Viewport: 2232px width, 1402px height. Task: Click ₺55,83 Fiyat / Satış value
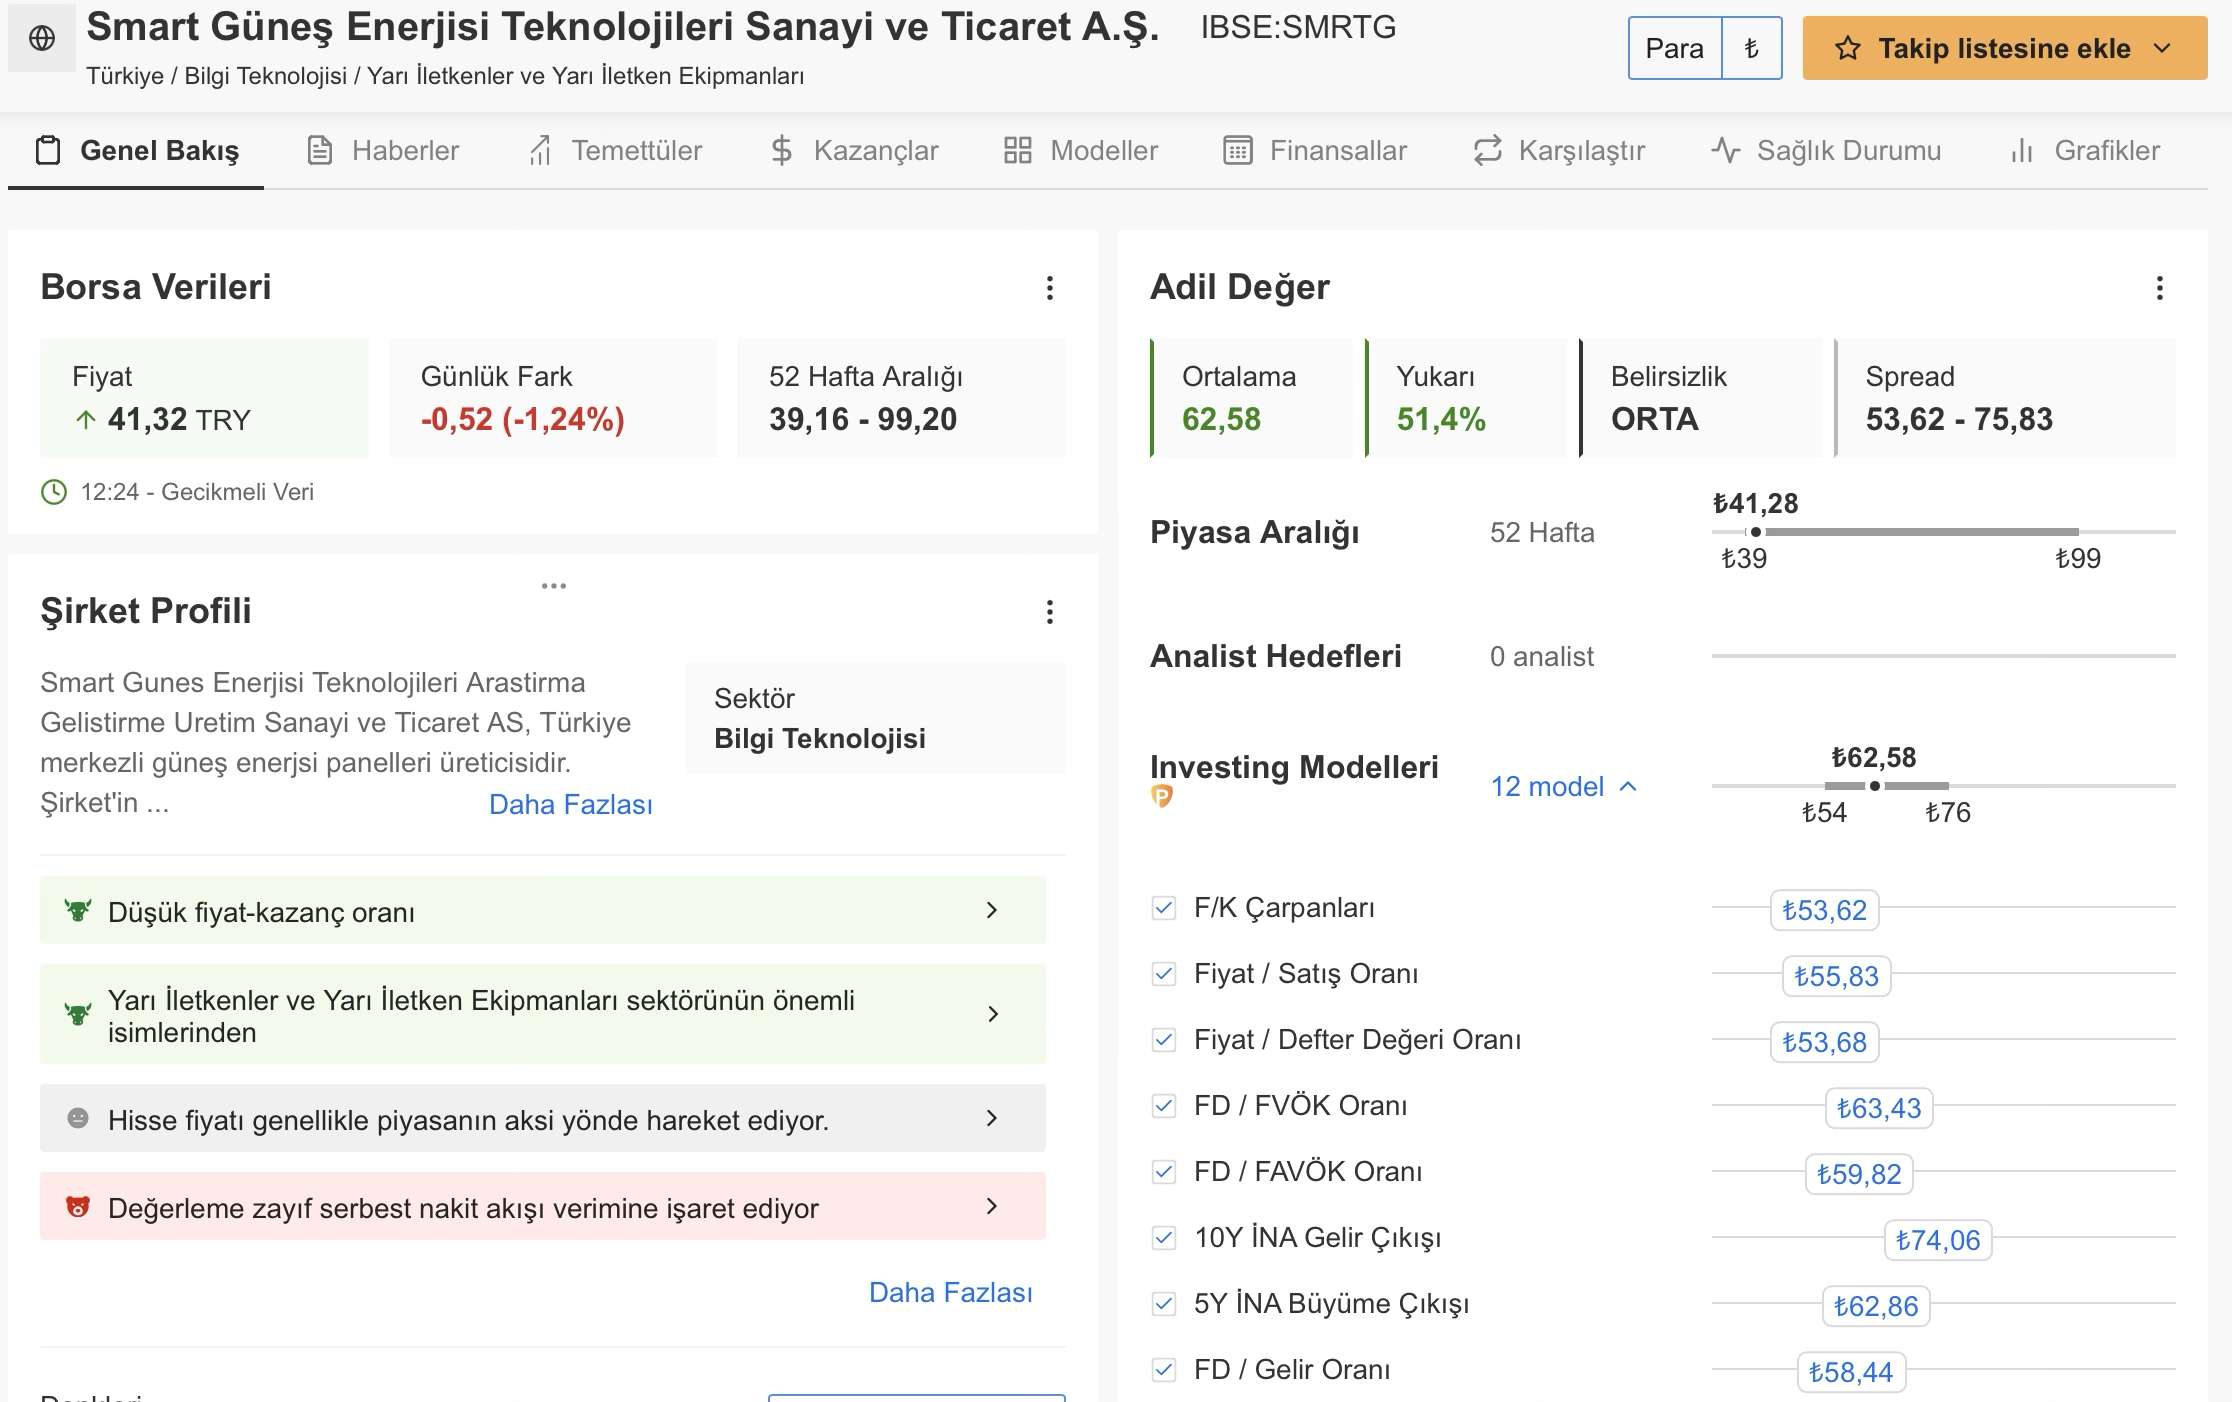(x=1836, y=976)
